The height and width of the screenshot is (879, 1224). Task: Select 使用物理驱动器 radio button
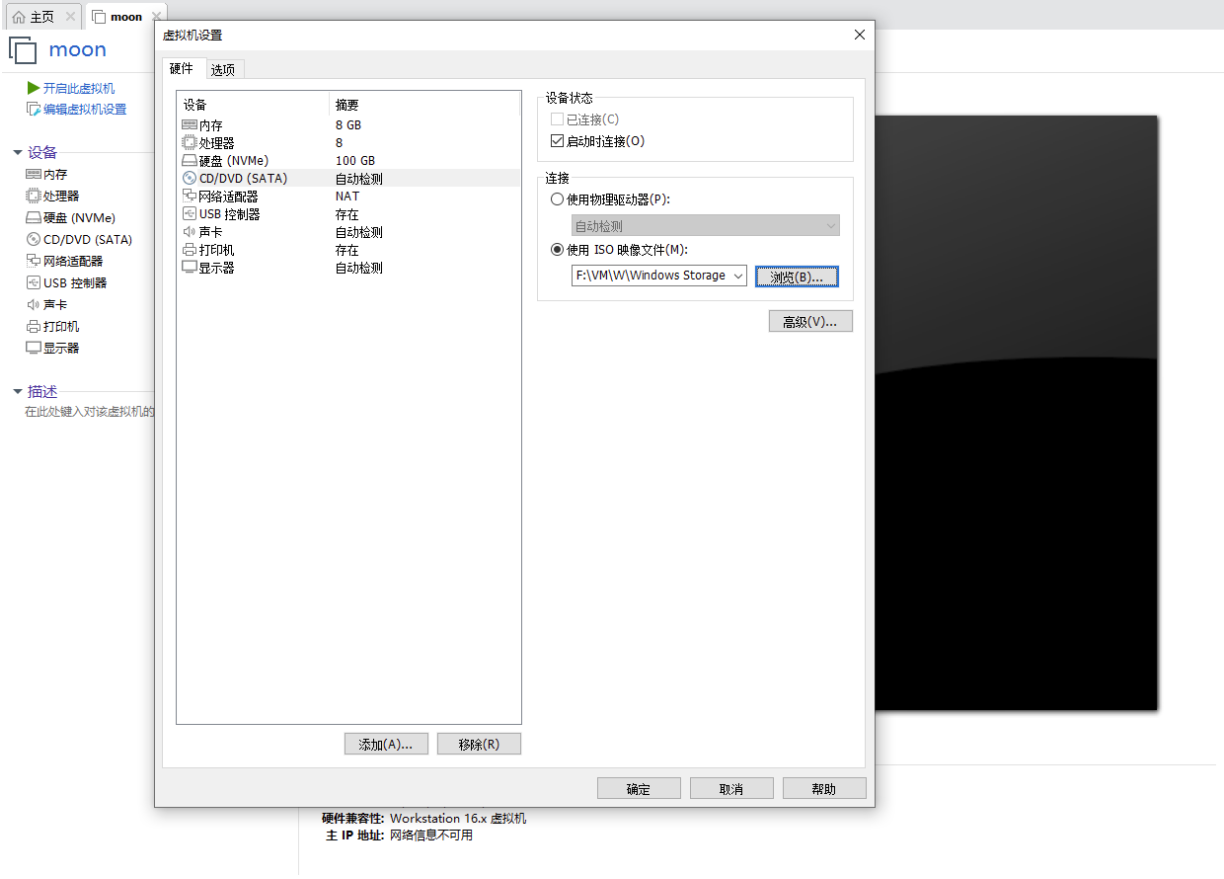coord(557,199)
